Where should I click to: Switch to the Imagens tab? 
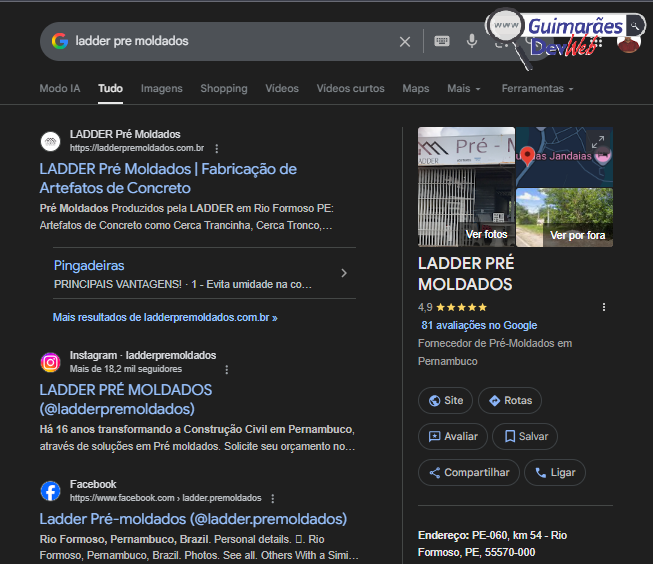(162, 88)
